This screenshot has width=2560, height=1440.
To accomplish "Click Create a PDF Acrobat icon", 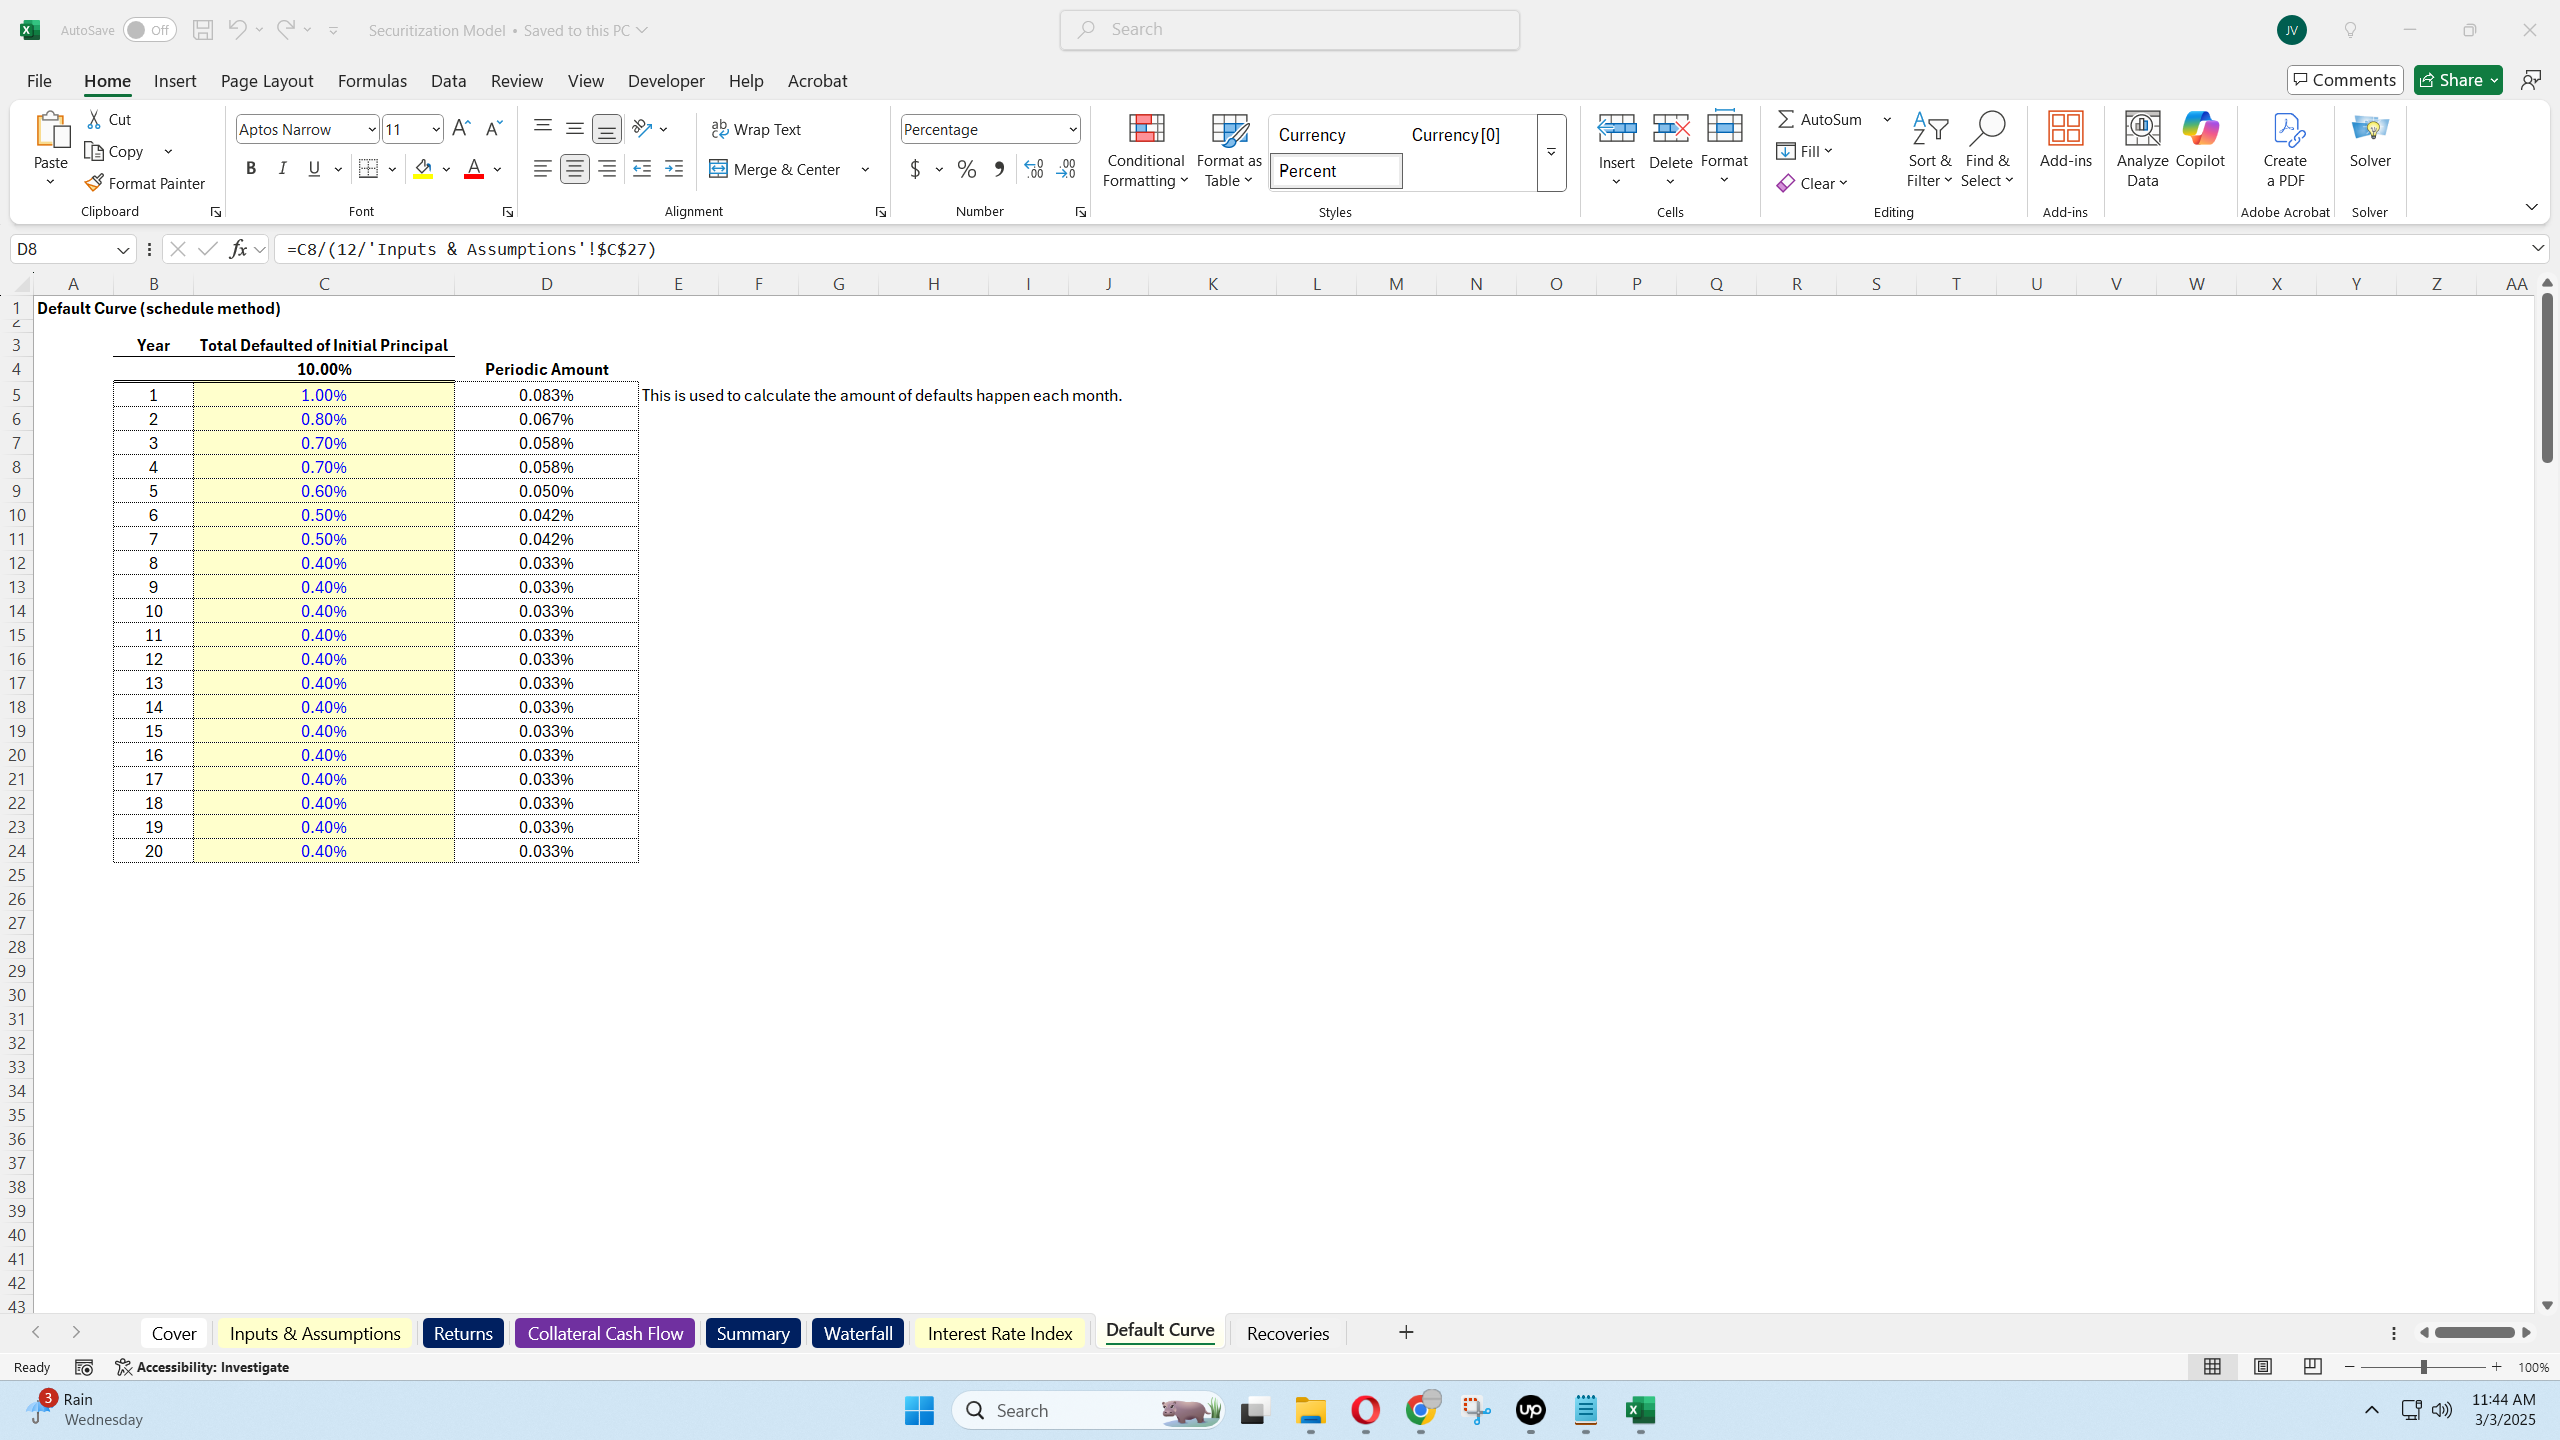I will pos(2285,150).
